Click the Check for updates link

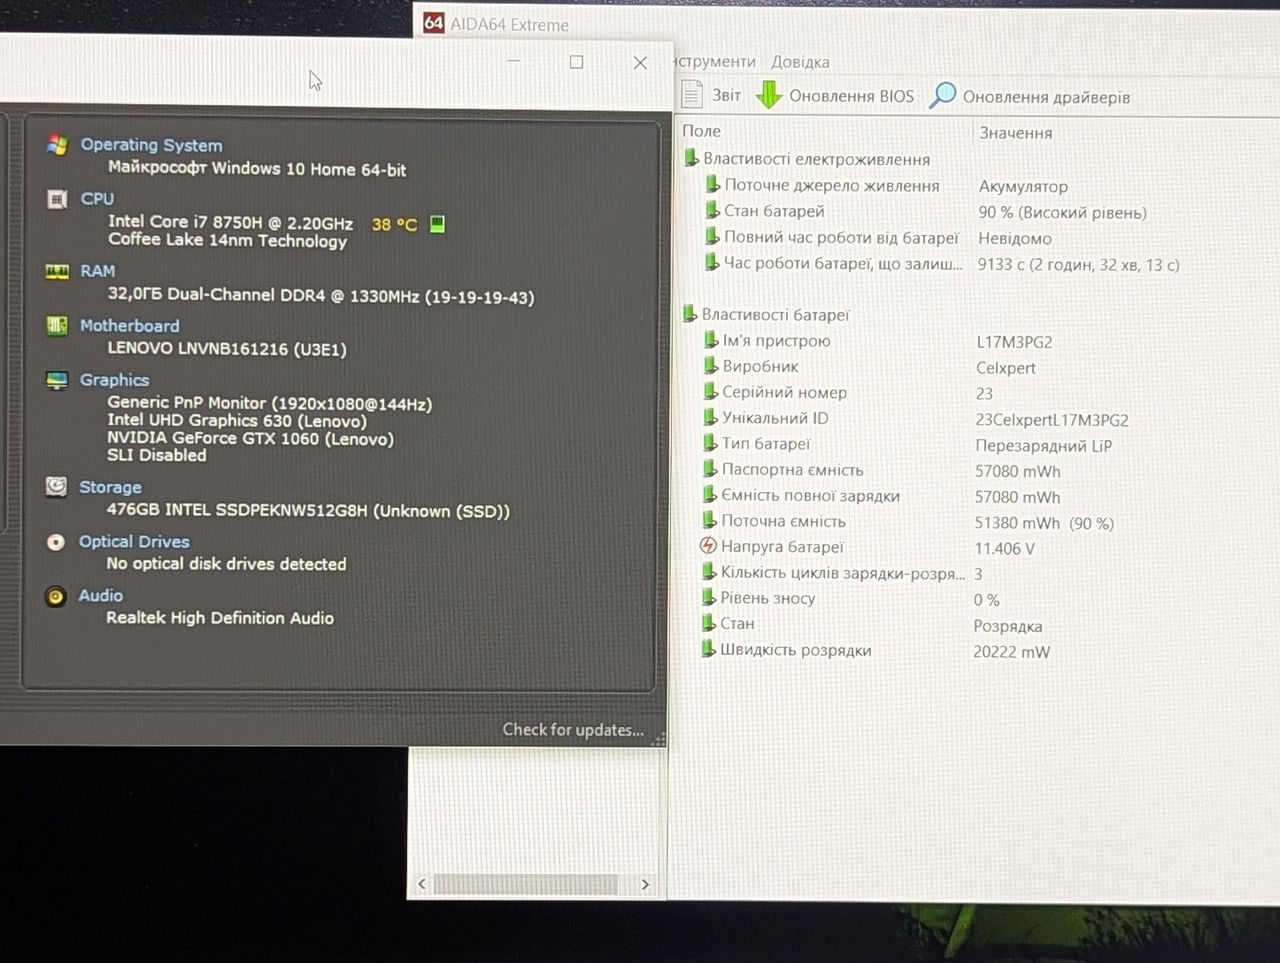coord(573,730)
